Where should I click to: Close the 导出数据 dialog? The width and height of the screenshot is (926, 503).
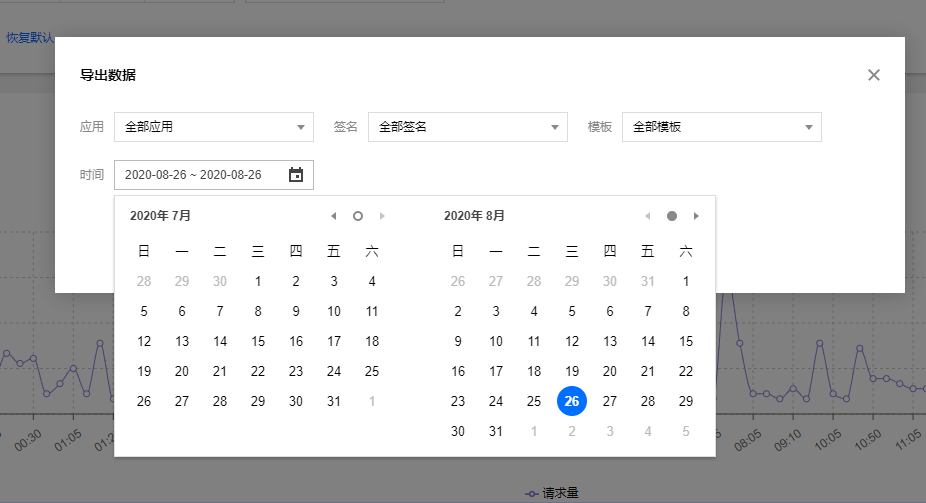(x=873, y=75)
